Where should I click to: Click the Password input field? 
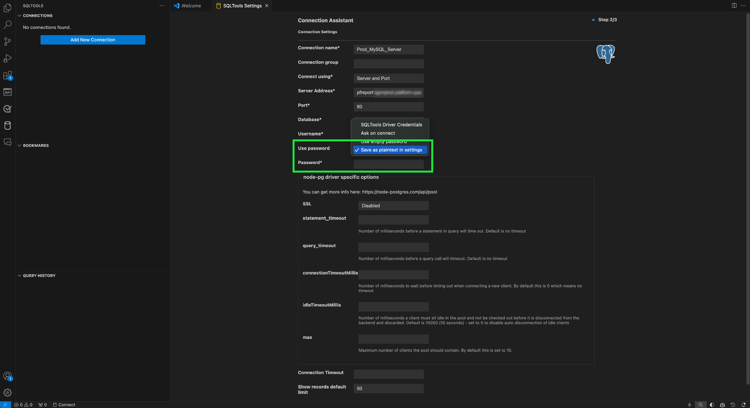pyautogui.click(x=388, y=164)
